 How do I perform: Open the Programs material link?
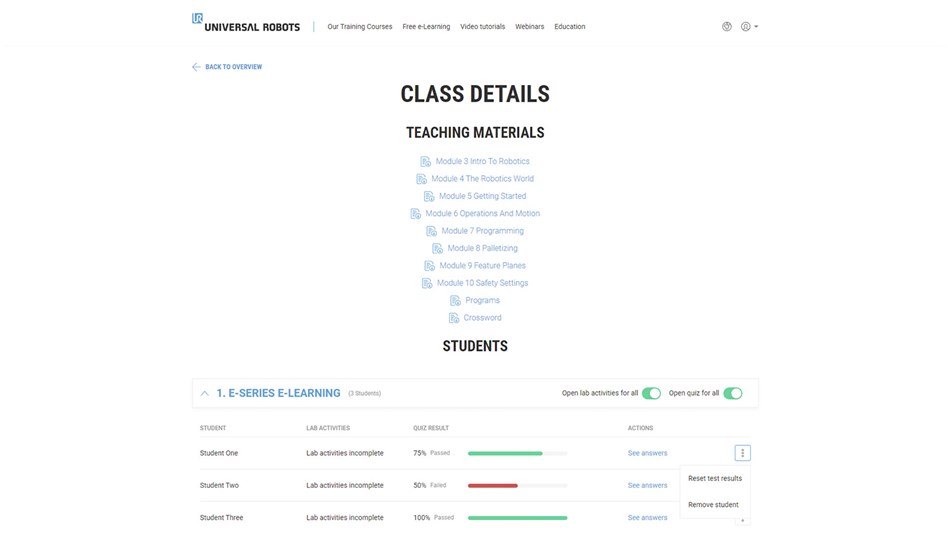pos(482,301)
